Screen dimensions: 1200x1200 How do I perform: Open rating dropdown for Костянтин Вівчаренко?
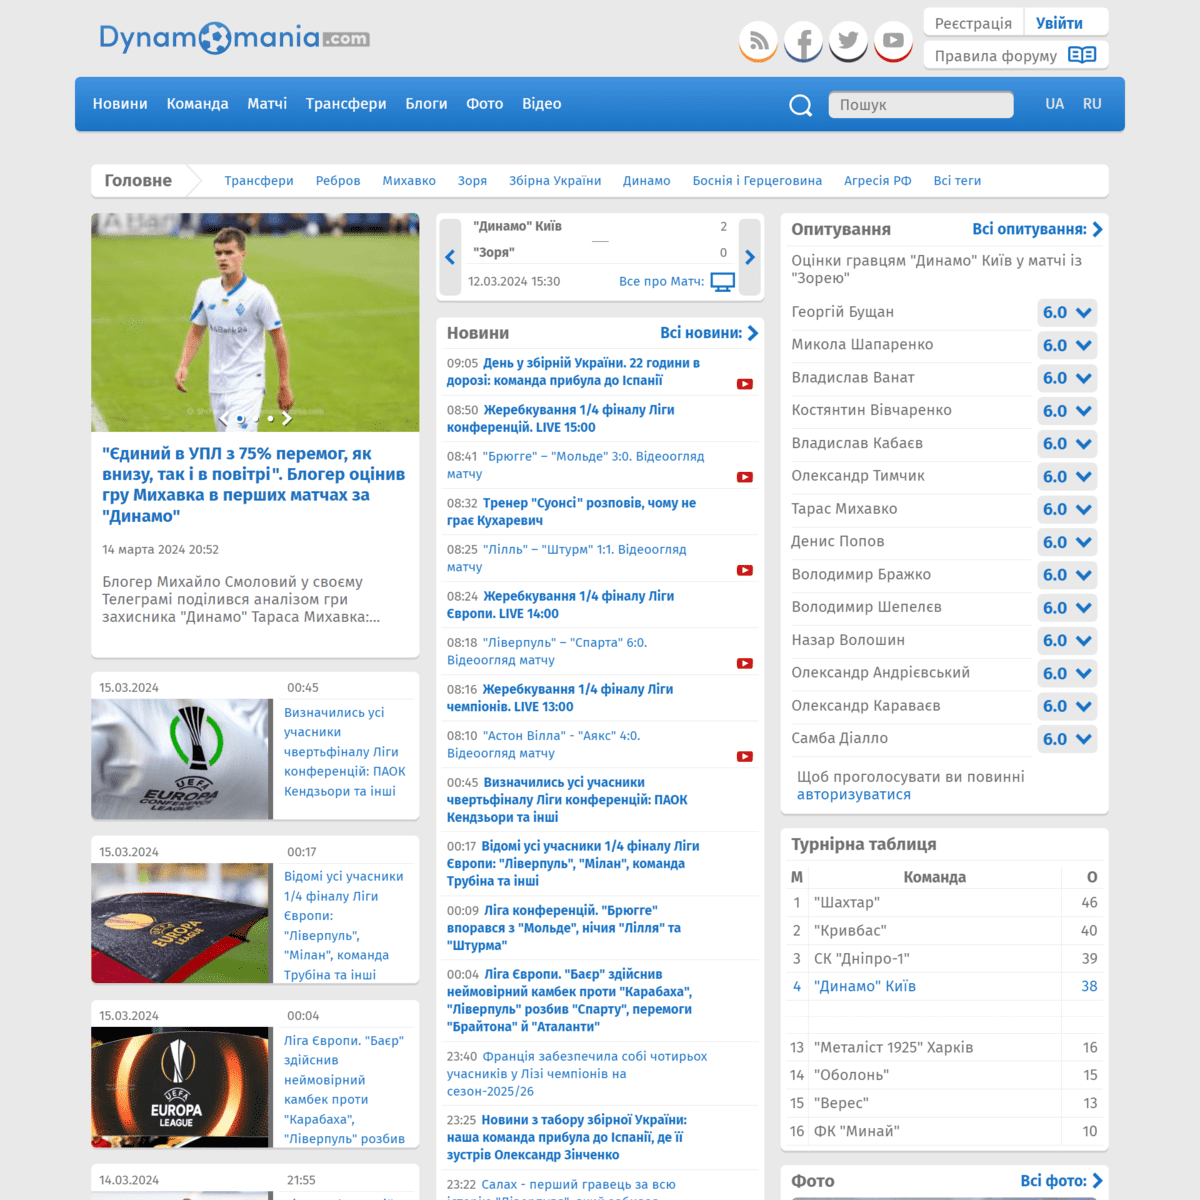(x=1067, y=411)
